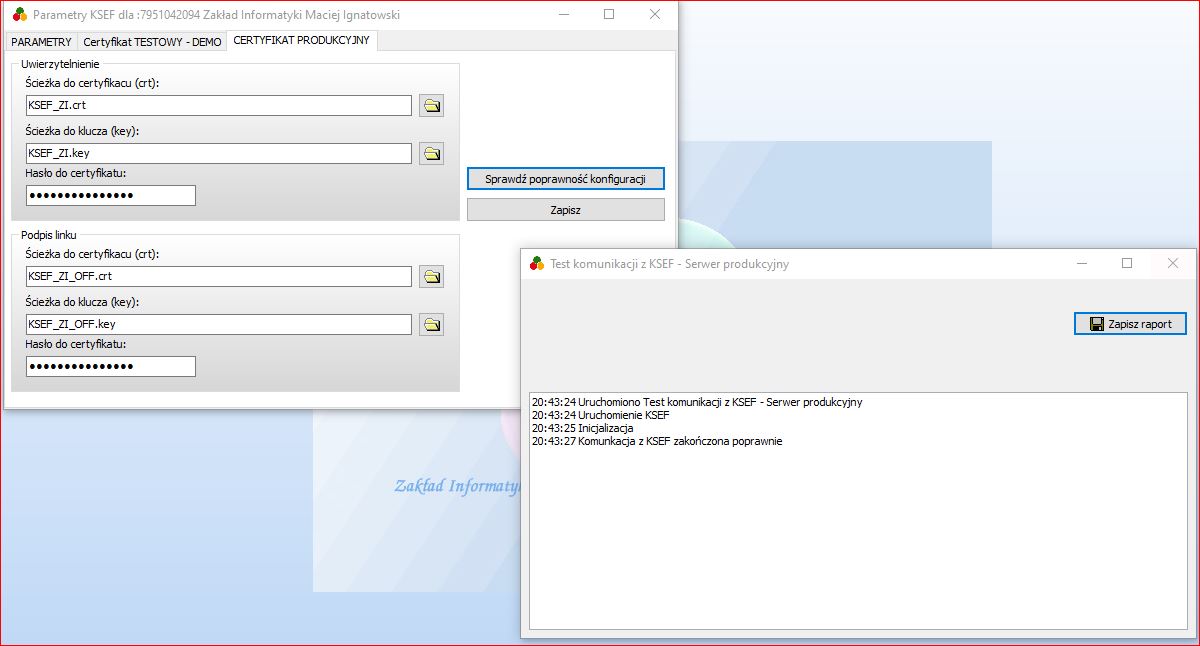Browse for the Podpis linku crt file
Viewport: 1200px width, 646px height.
pos(431,277)
